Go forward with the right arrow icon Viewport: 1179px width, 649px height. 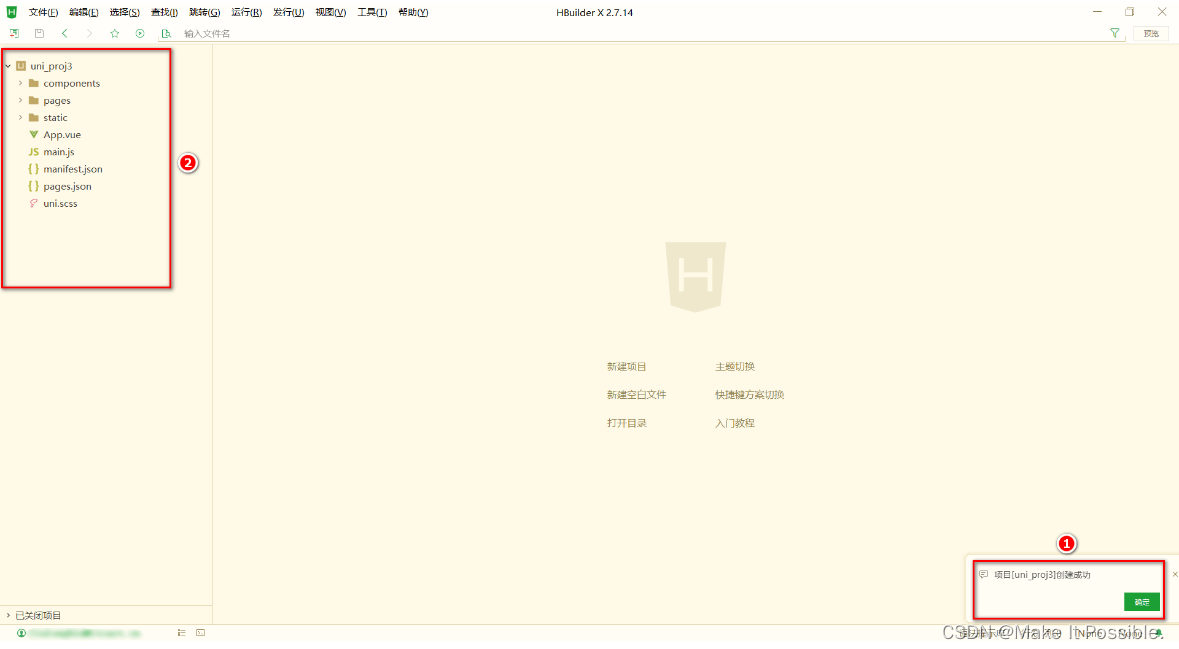coord(89,33)
